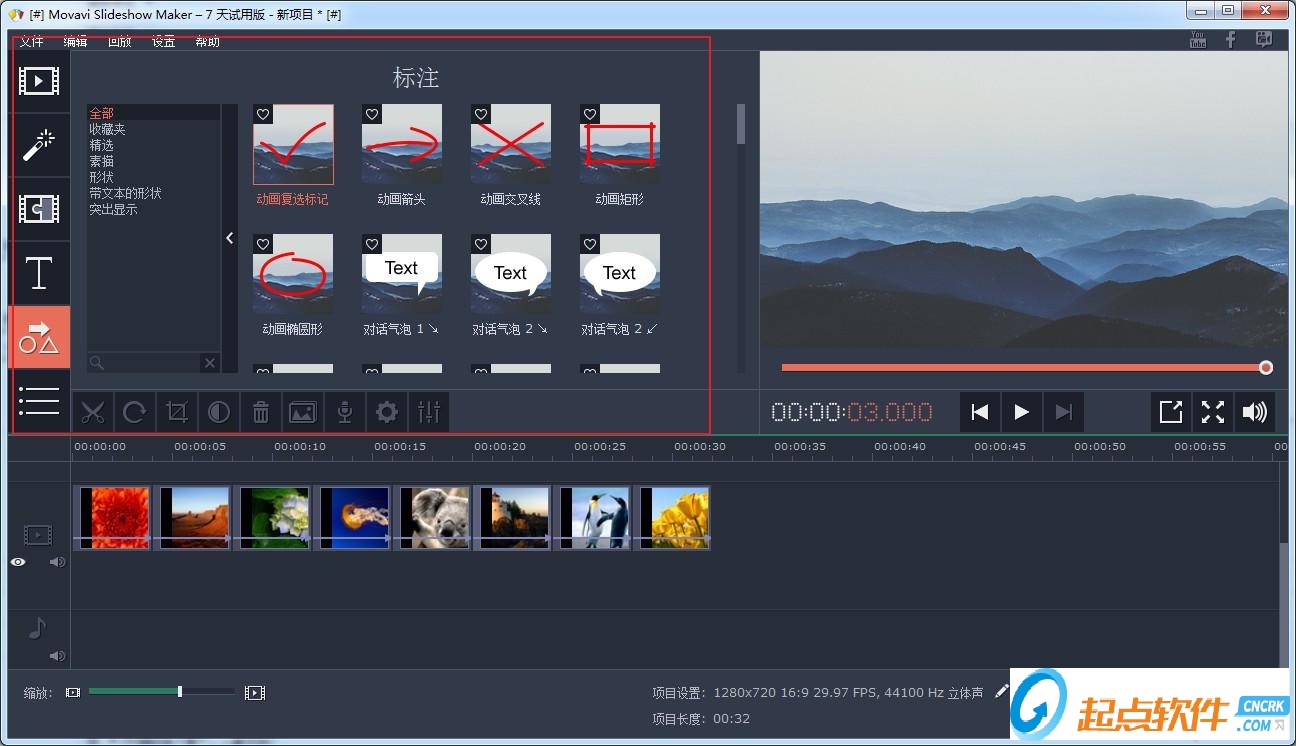
Task: Open clip properties gear icon
Action: [x=386, y=412]
